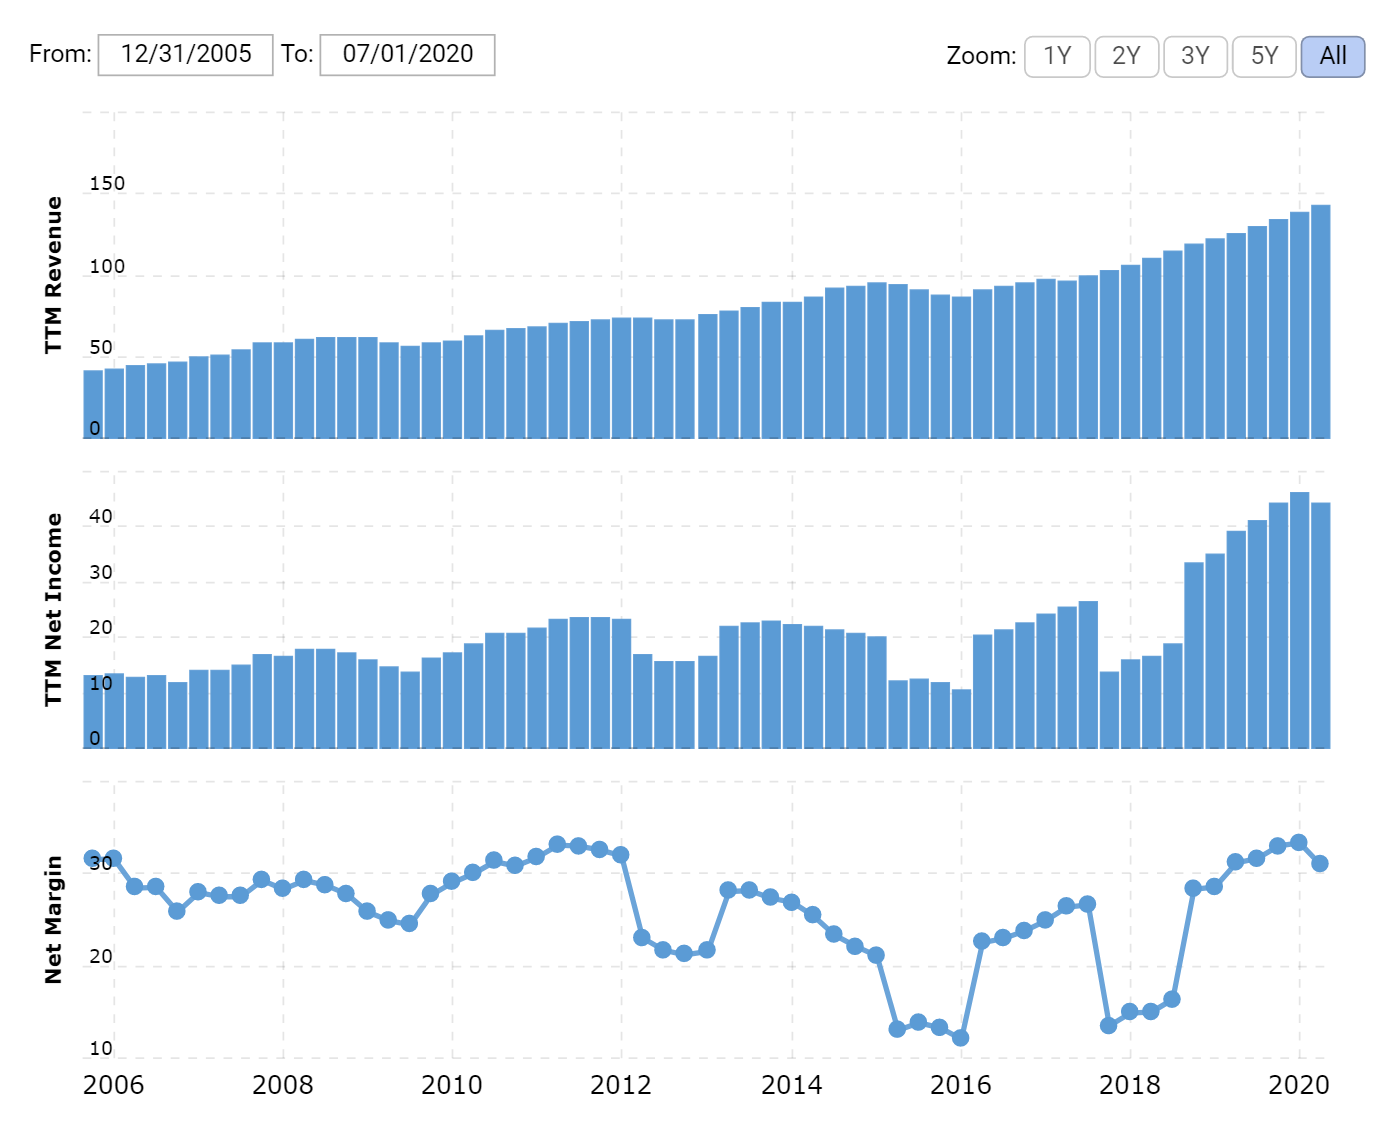Click the 40 tick on net income axis
The width and height of the screenshot is (1400, 1132).
(x=101, y=517)
